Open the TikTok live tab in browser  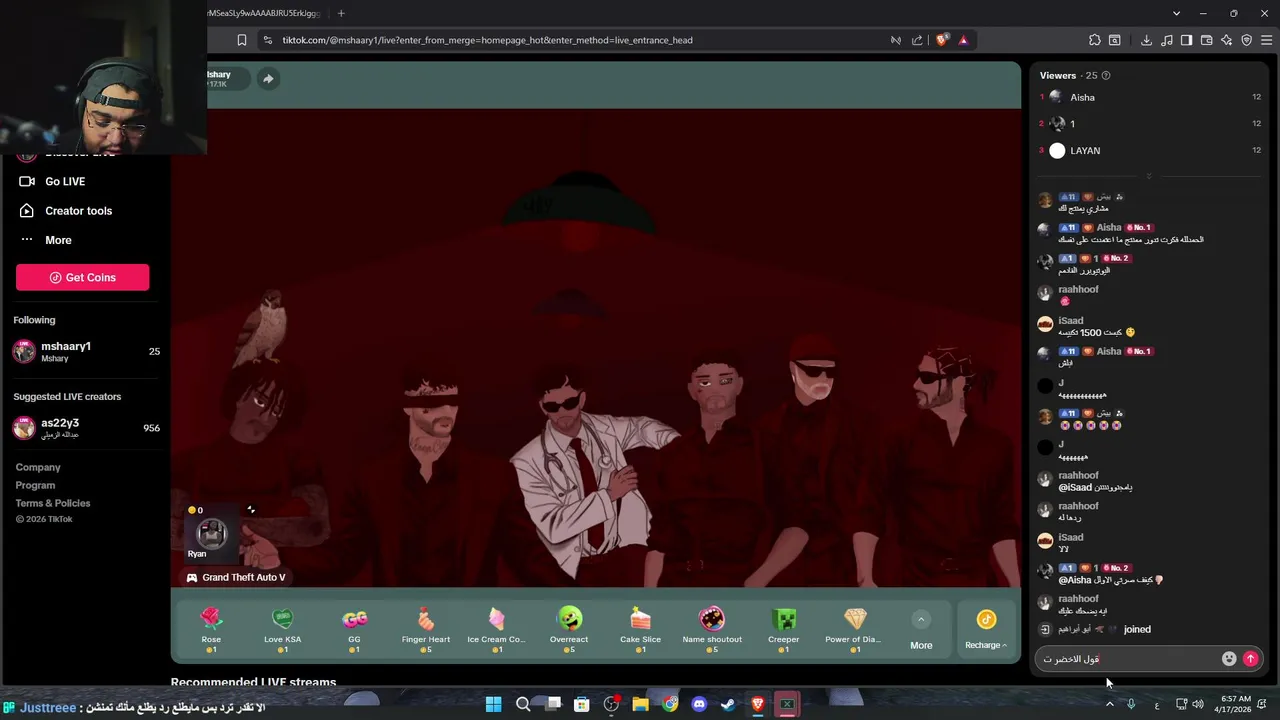pos(264,13)
